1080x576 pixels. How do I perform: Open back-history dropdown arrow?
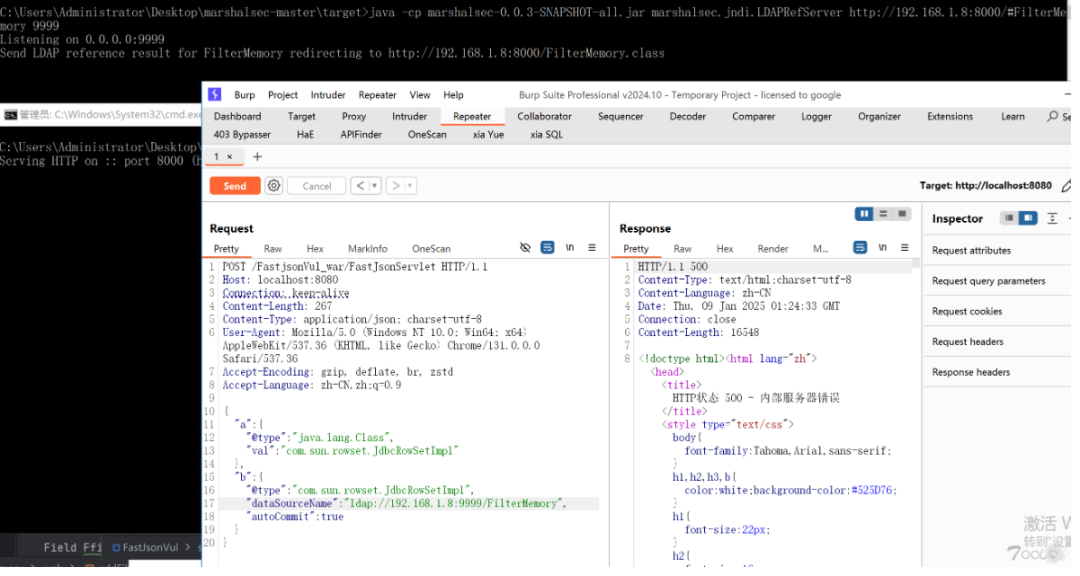(x=375, y=186)
